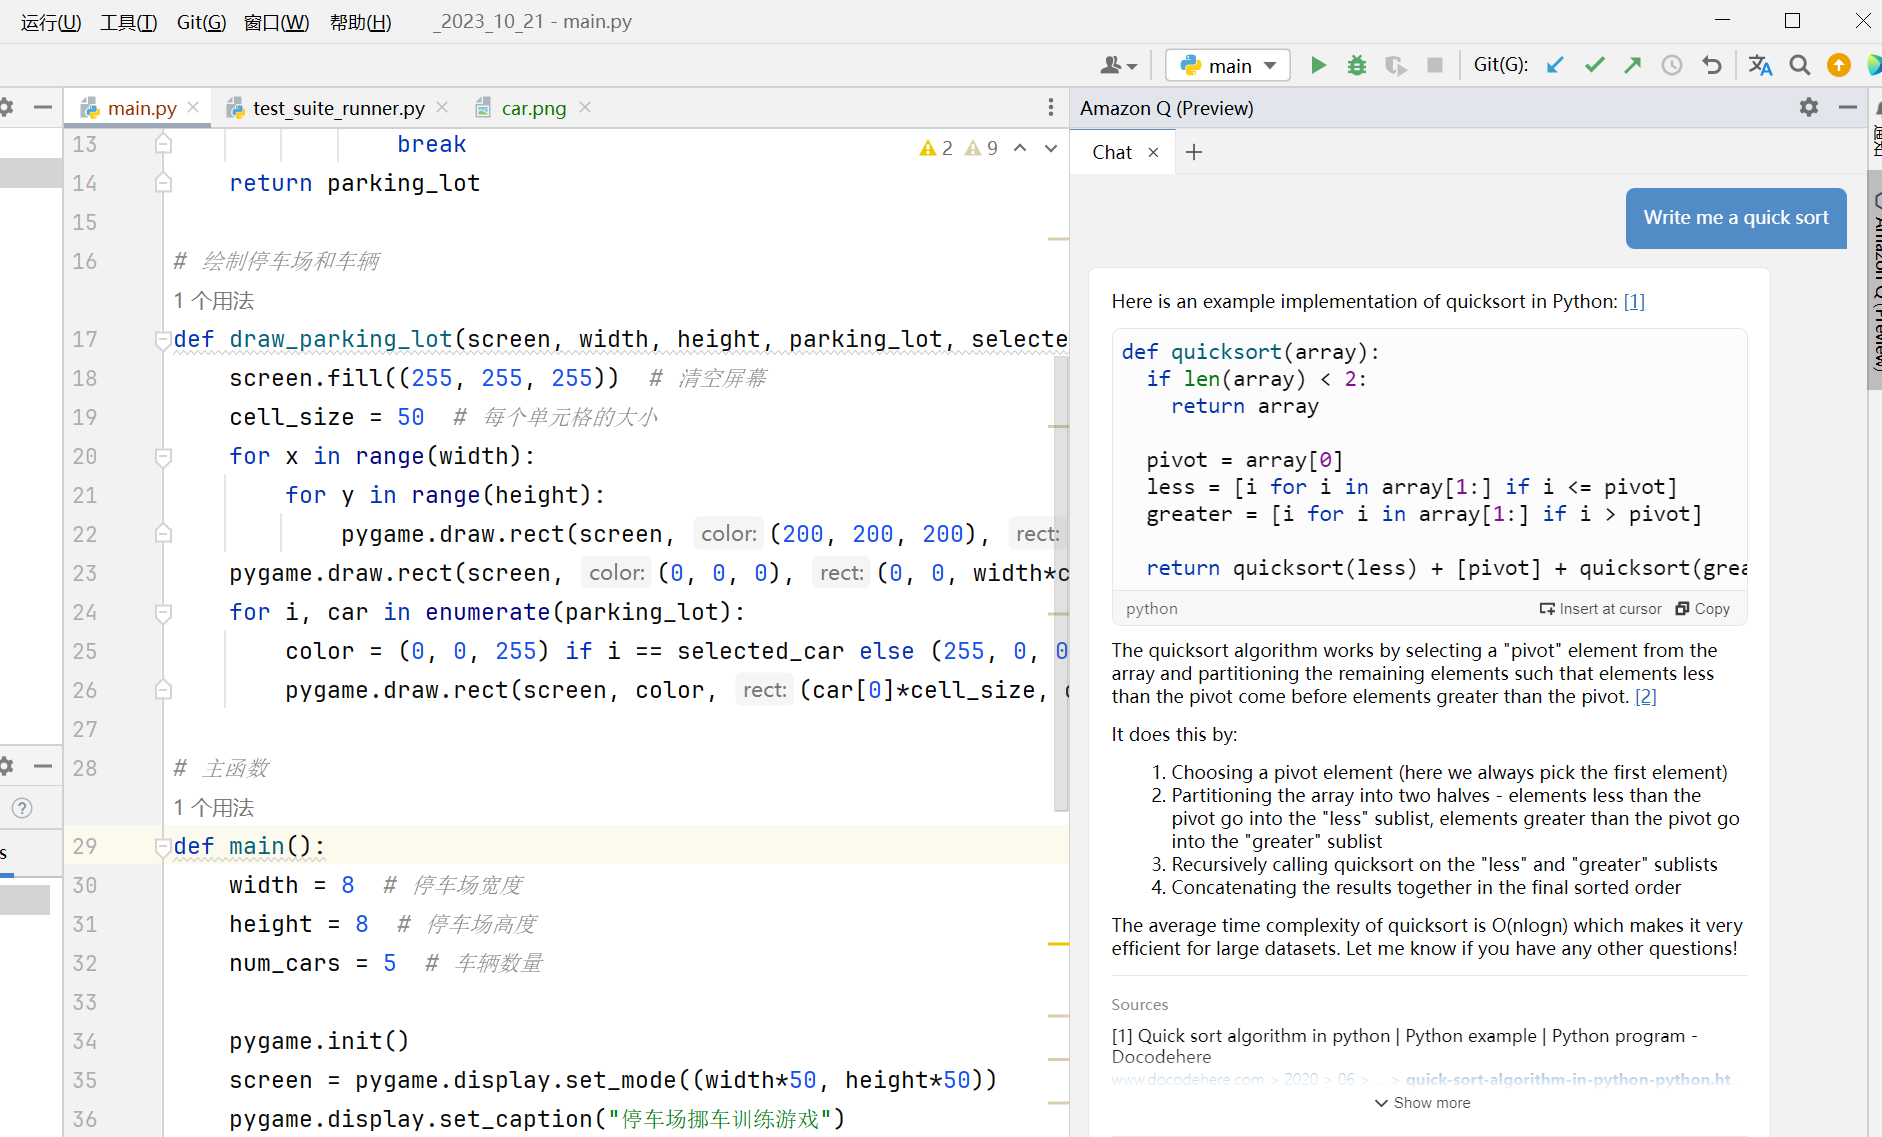Open the translate icon in toolbar
Image resolution: width=1882 pixels, height=1137 pixels.
(1760, 66)
